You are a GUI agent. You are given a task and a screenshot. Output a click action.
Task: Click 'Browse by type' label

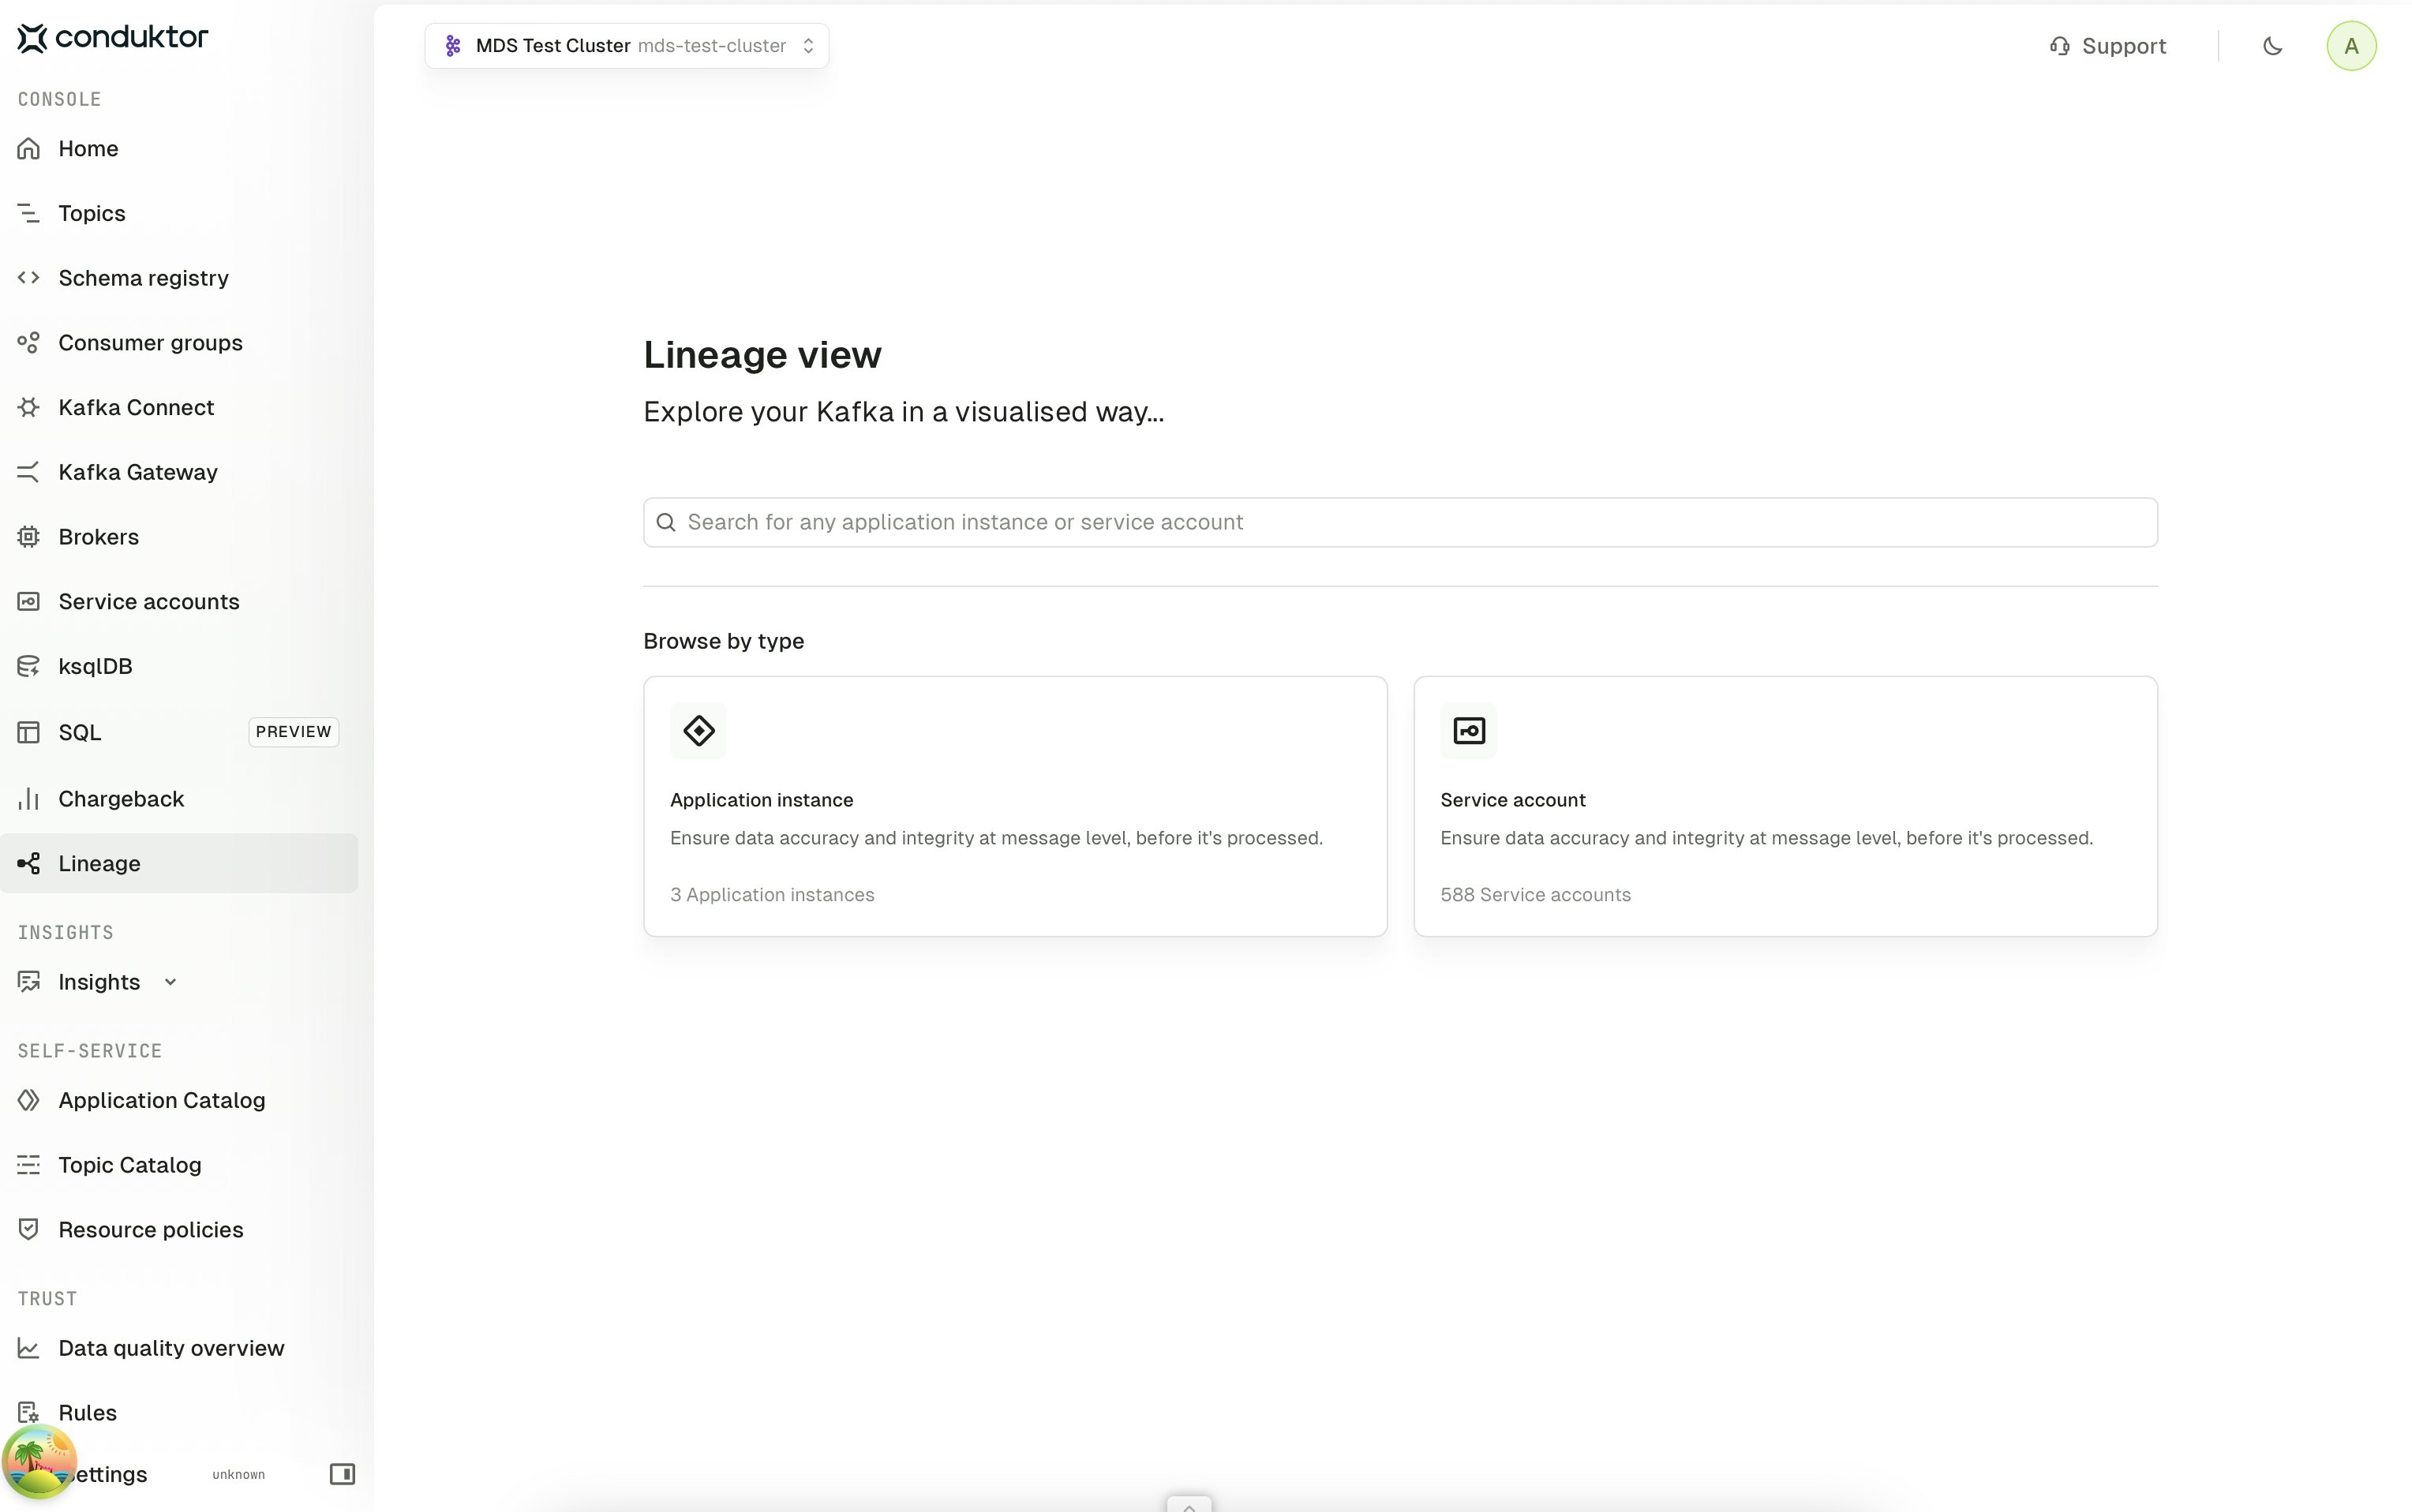(723, 641)
